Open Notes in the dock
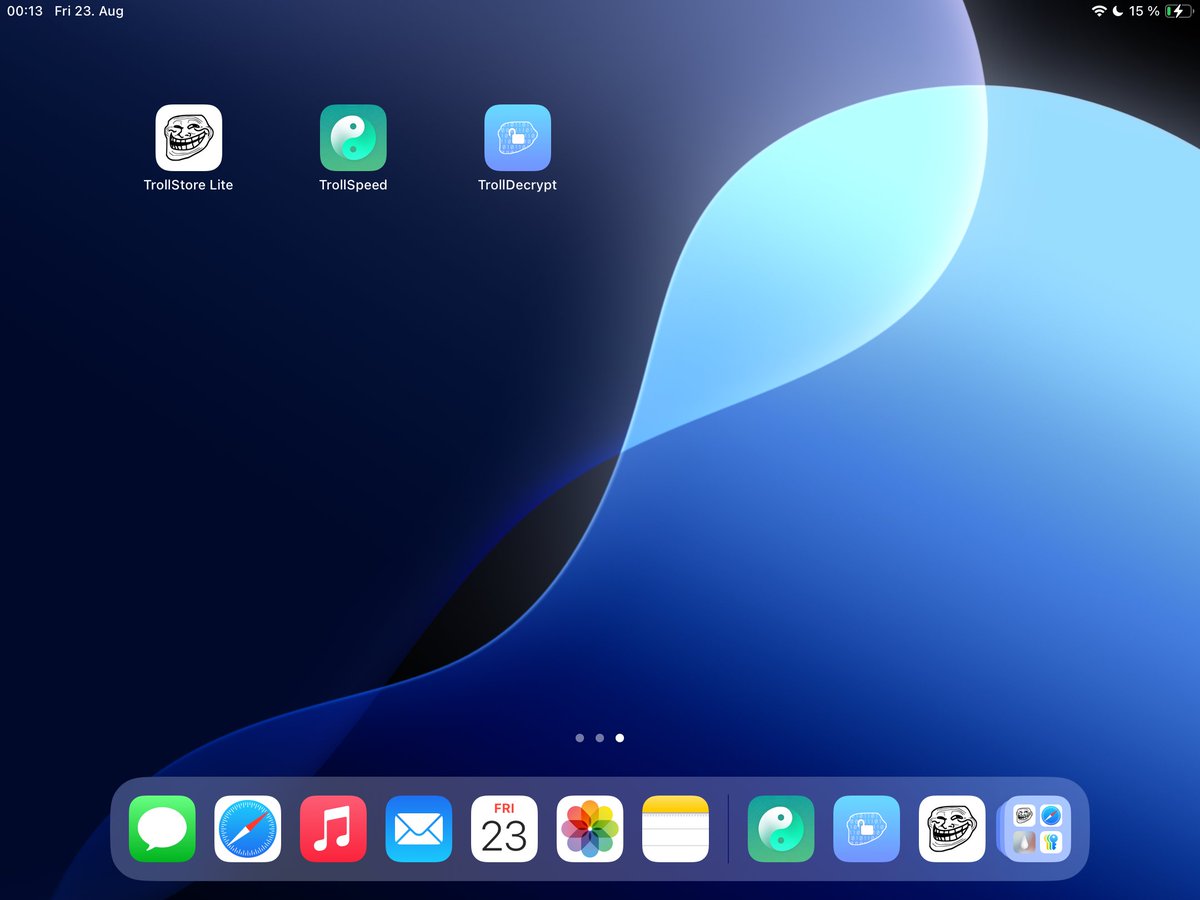The height and width of the screenshot is (900, 1200). coord(676,829)
